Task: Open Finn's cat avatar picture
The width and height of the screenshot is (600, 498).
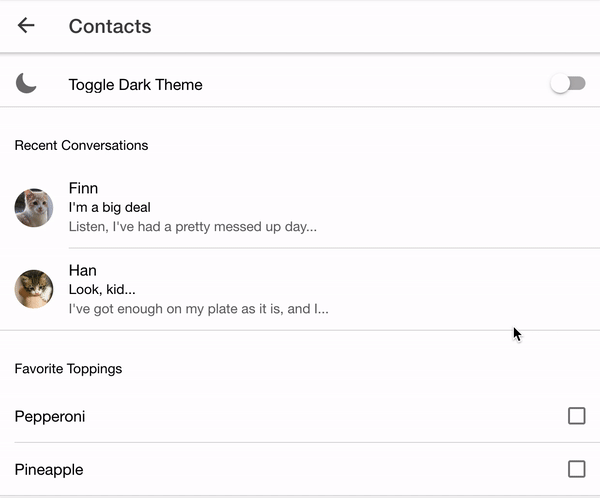Action: pos(34,207)
